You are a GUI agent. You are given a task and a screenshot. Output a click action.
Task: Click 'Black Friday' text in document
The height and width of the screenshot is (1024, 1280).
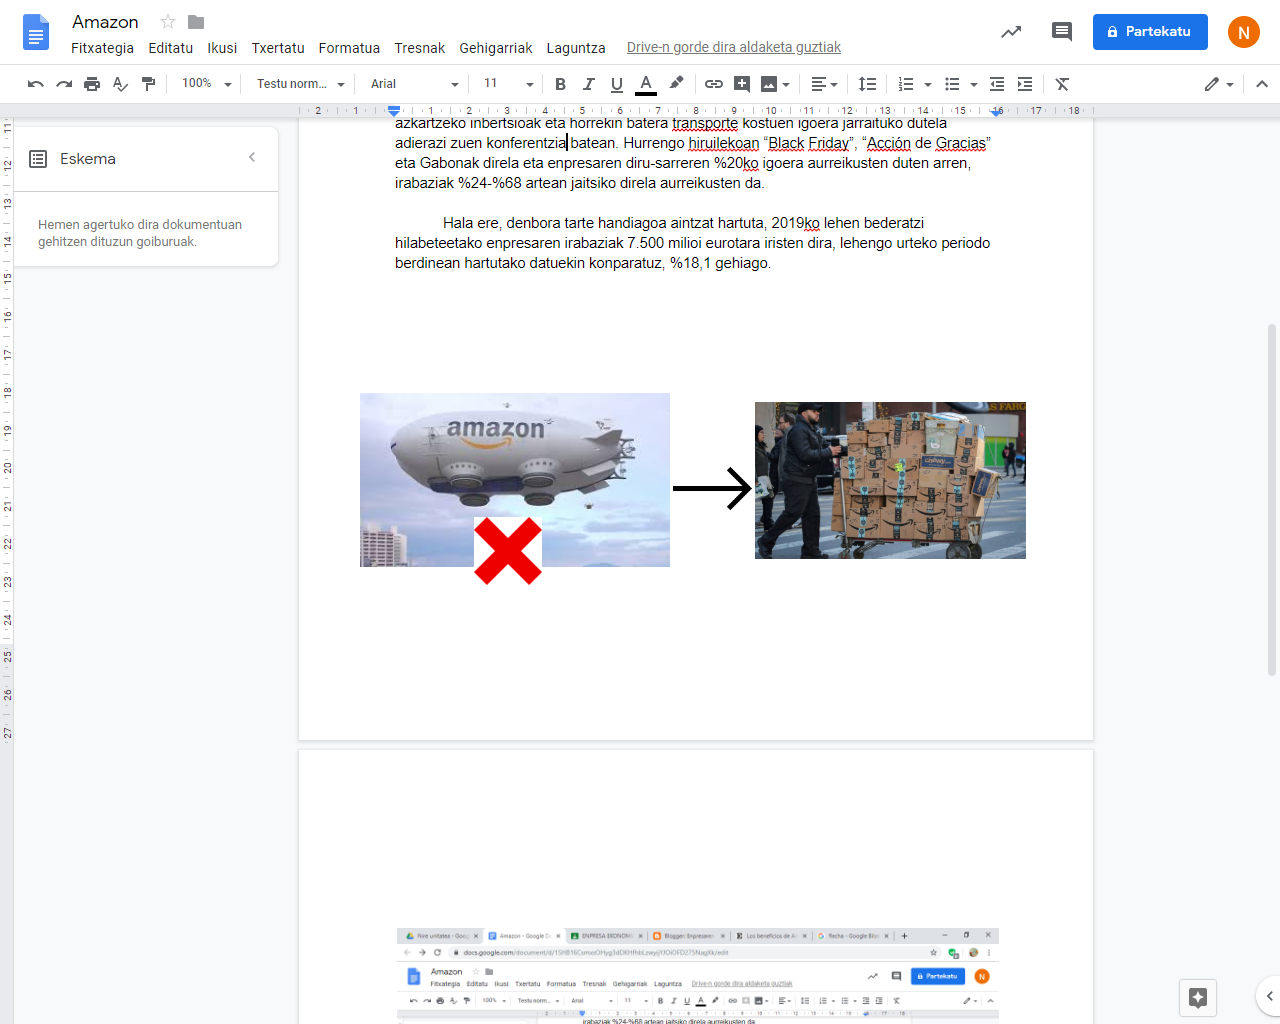click(x=808, y=143)
